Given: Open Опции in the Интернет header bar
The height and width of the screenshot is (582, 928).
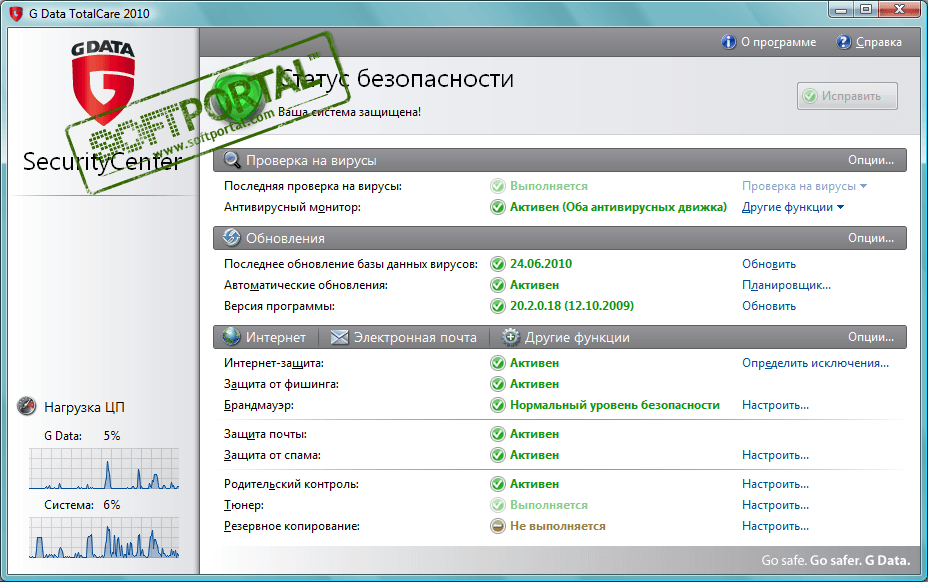Looking at the screenshot, I should [871, 337].
